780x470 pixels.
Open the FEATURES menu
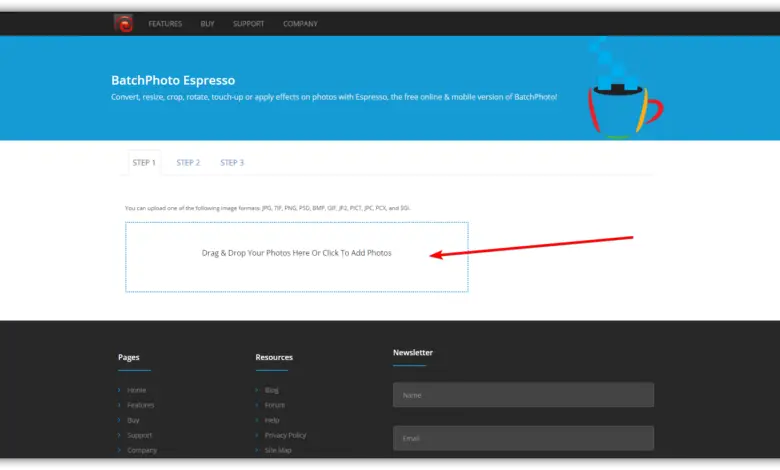tap(165, 24)
